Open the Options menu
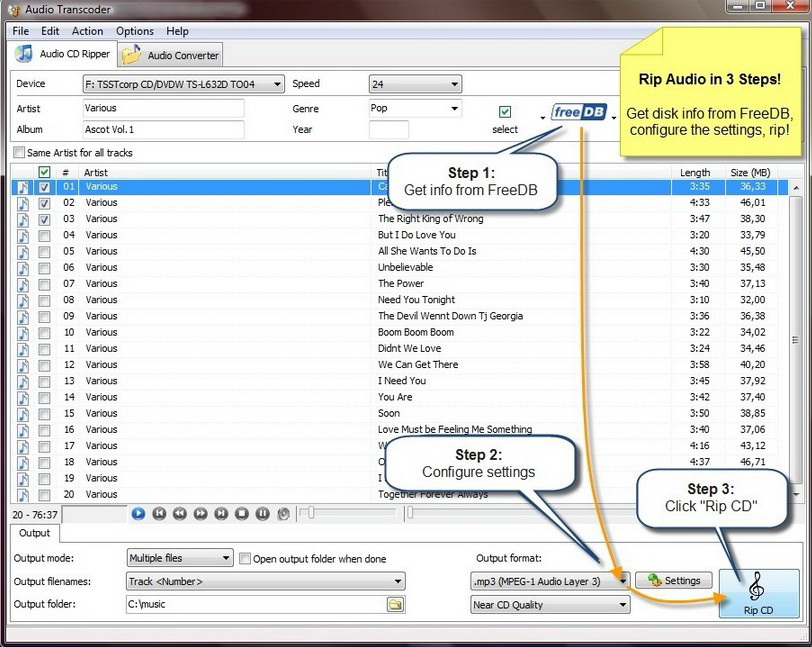 tap(135, 31)
